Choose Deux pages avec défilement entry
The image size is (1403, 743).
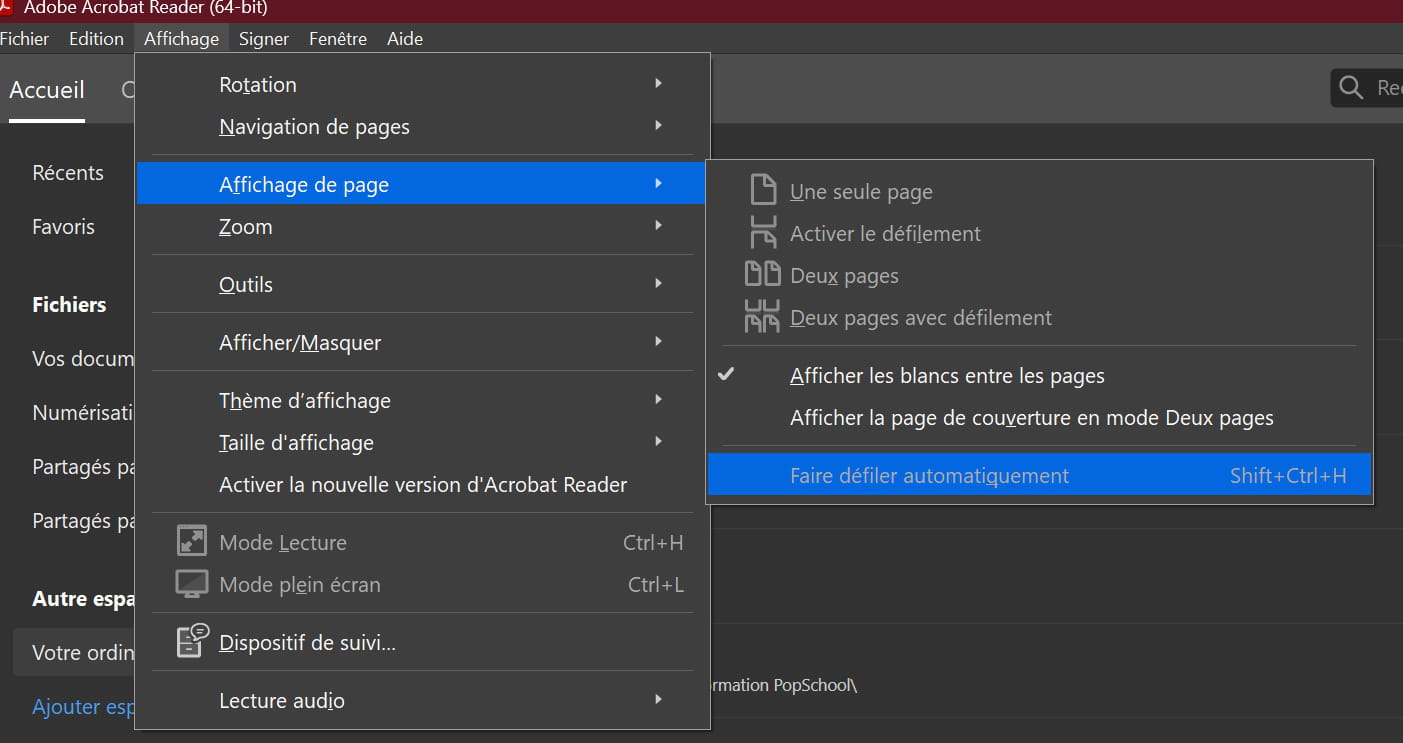(1040, 318)
